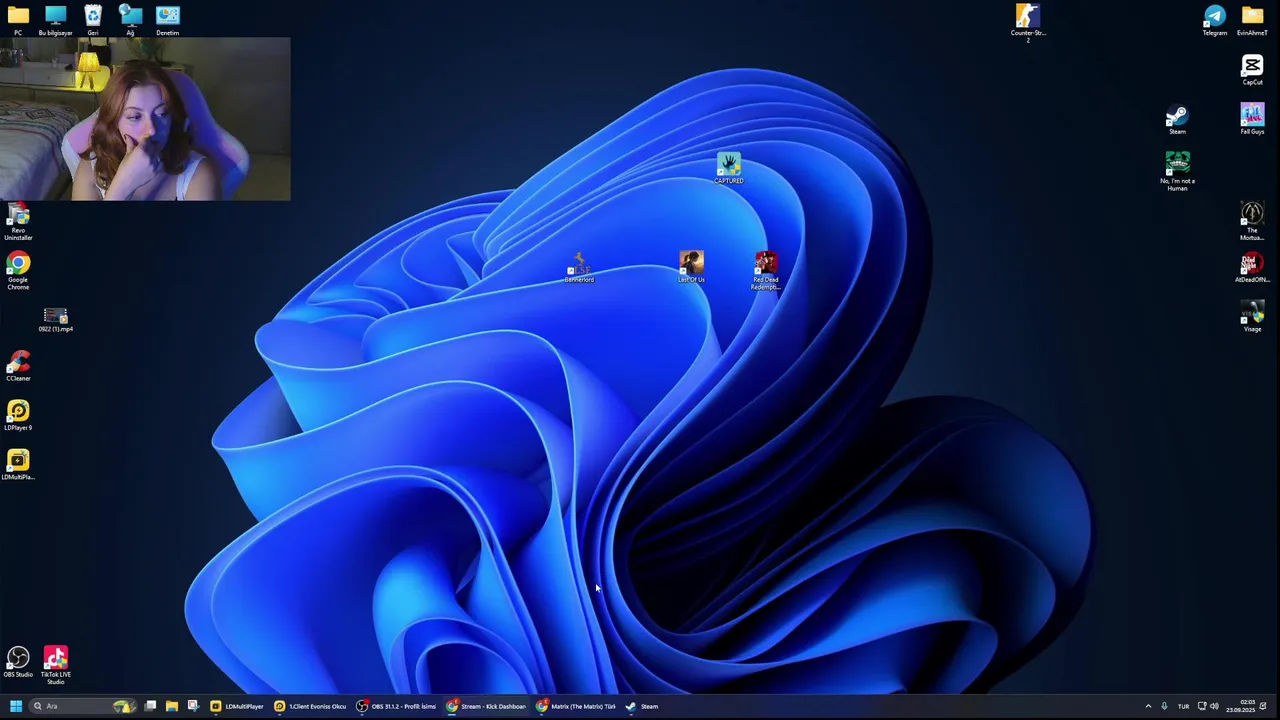Select the AtDeadOfNight shortcut
This screenshot has height=720, width=1280.
coord(1252,269)
